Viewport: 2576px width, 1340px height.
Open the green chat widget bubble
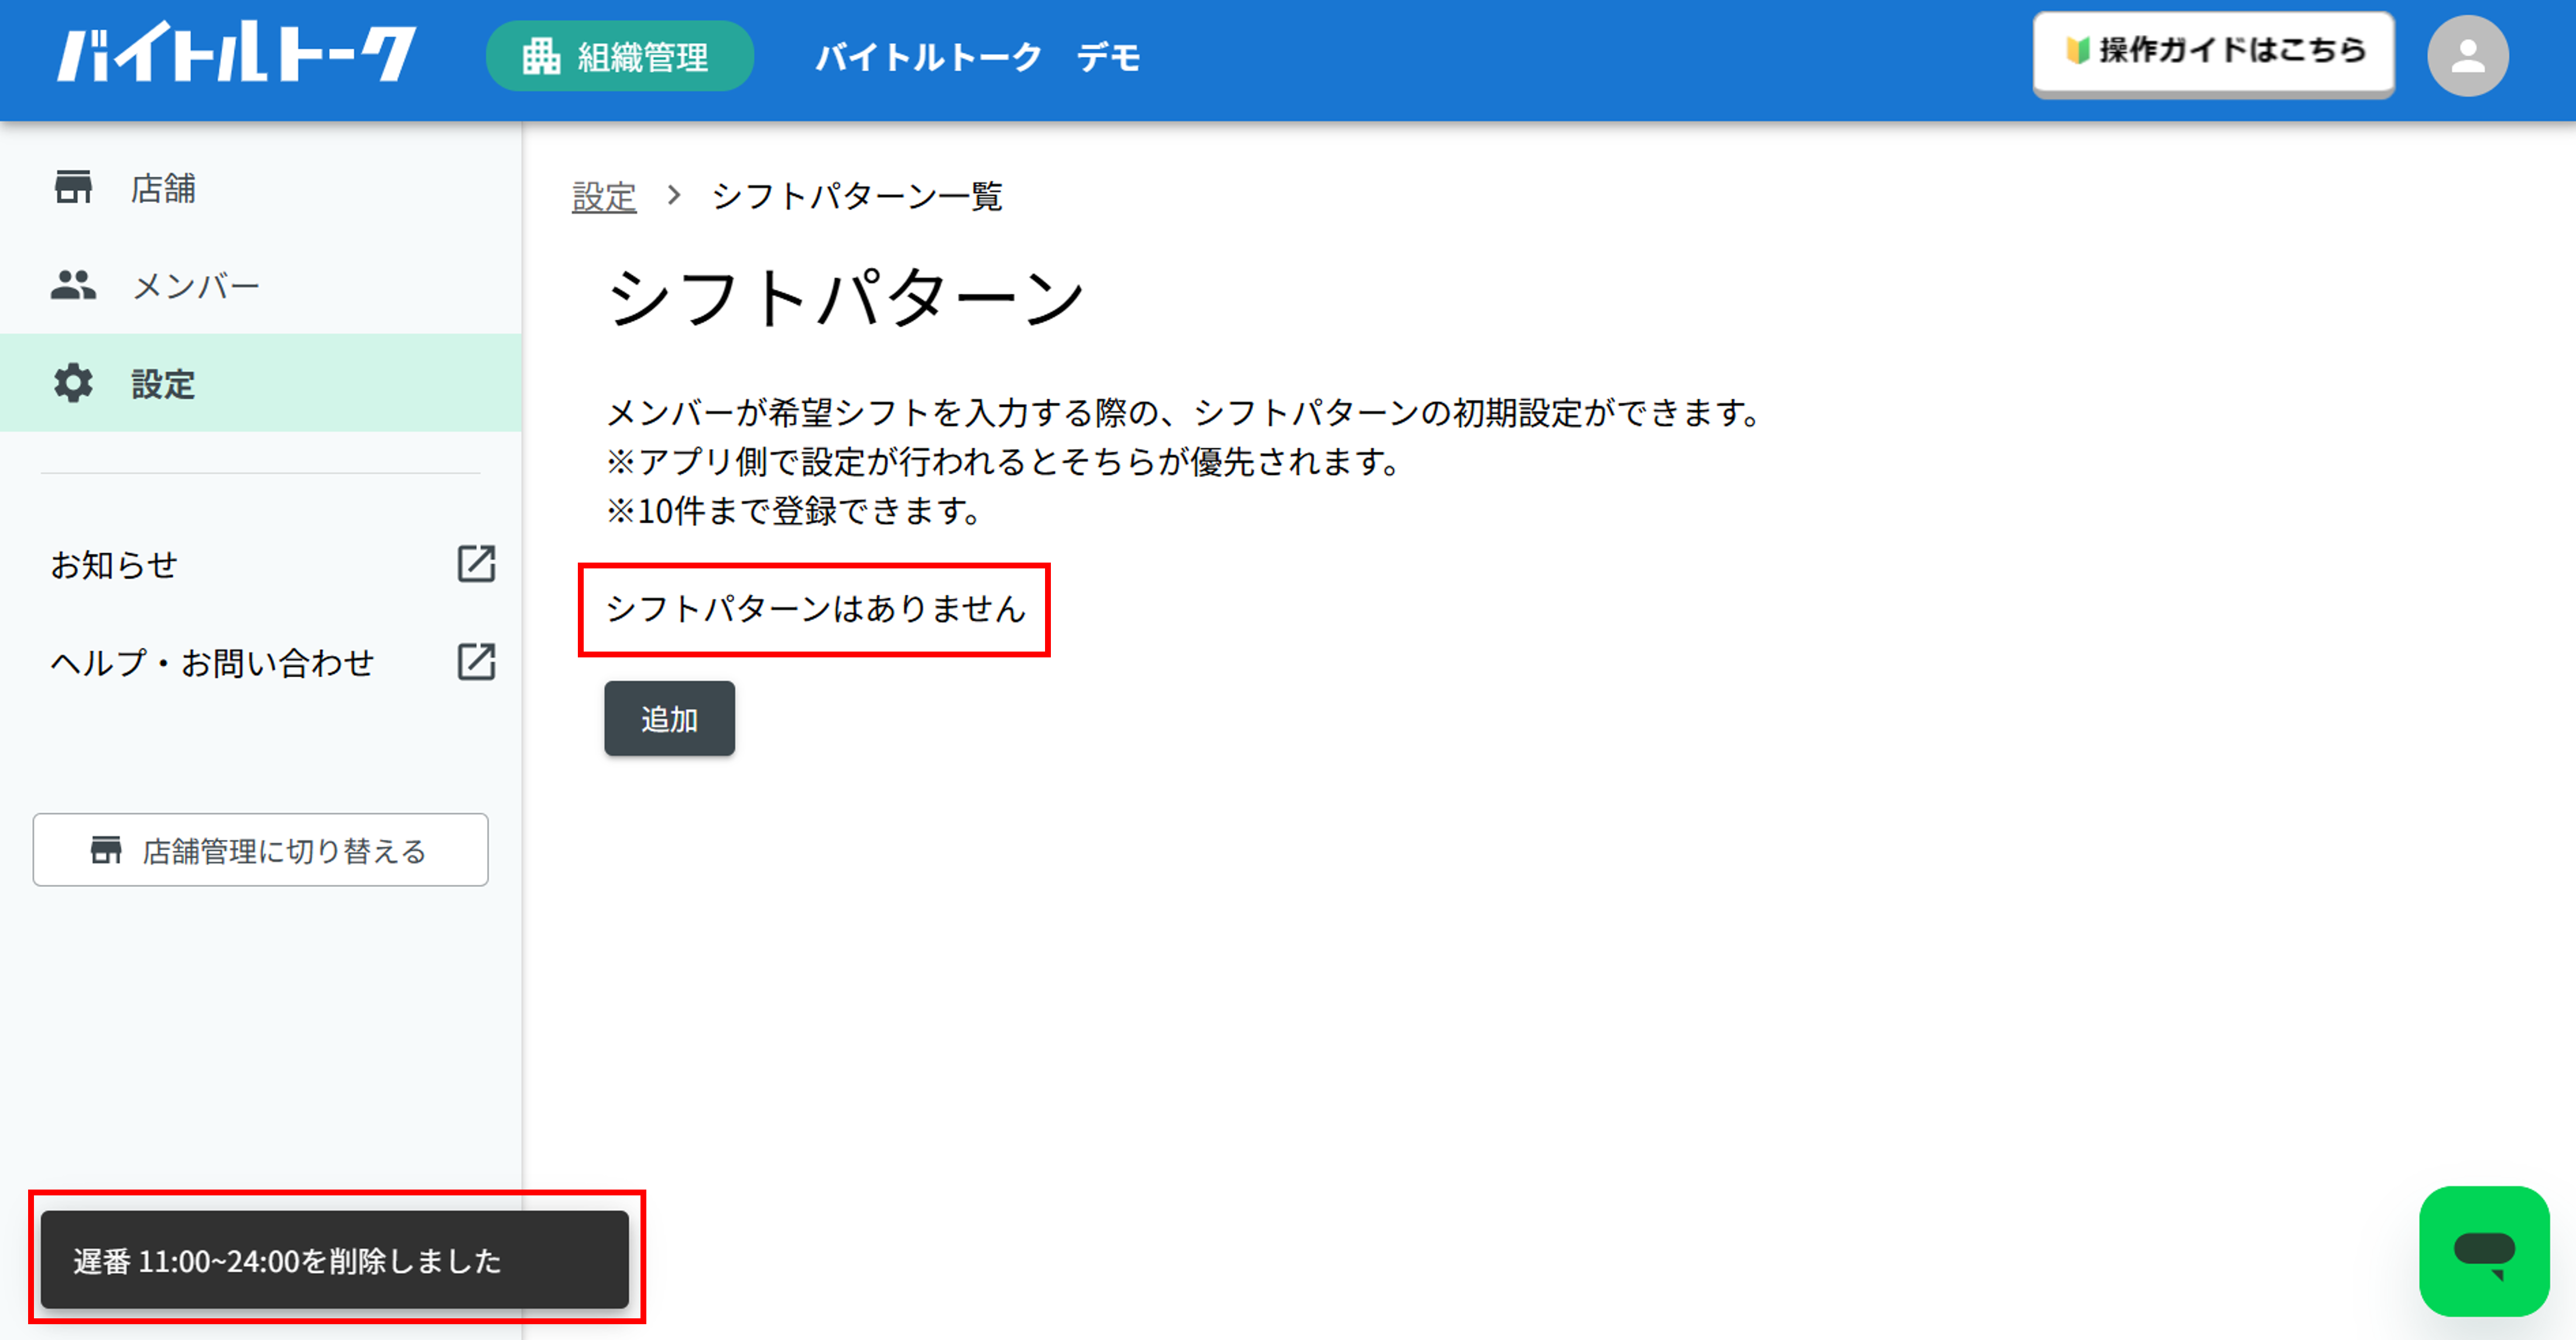pyautogui.click(x=2484, y=1251)
